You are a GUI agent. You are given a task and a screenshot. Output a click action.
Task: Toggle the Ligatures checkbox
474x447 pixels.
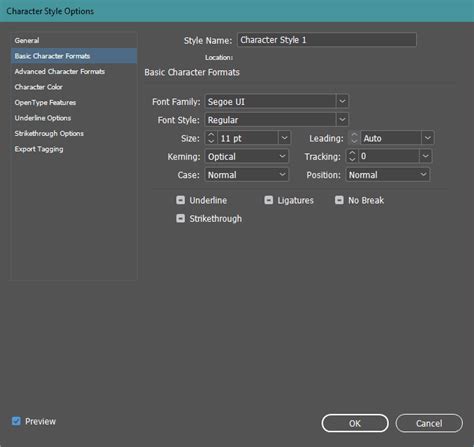click(x=269, y=200)
